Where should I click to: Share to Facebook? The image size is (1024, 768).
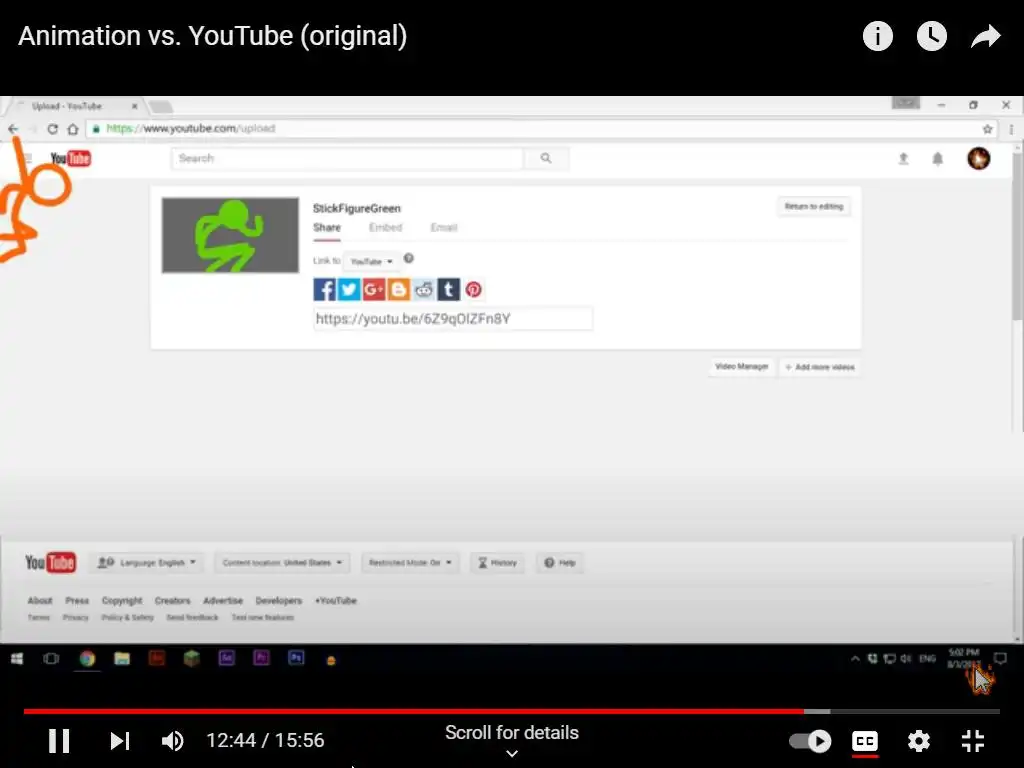(324, 289)
